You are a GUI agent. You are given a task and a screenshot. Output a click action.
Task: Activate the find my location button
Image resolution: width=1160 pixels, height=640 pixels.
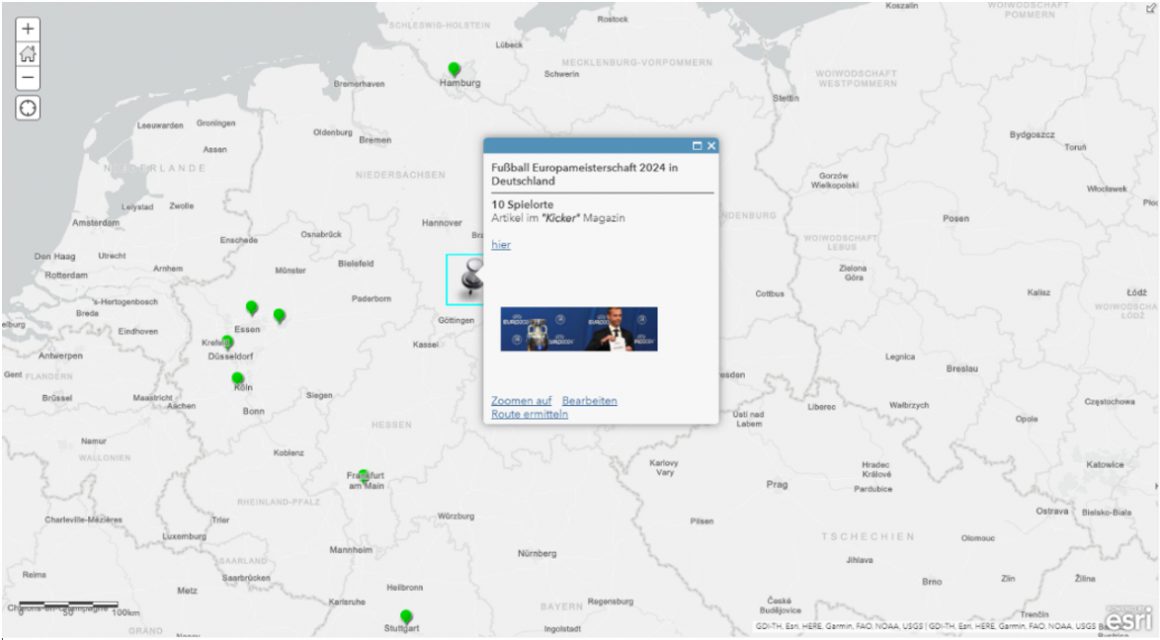coord(28,108)
